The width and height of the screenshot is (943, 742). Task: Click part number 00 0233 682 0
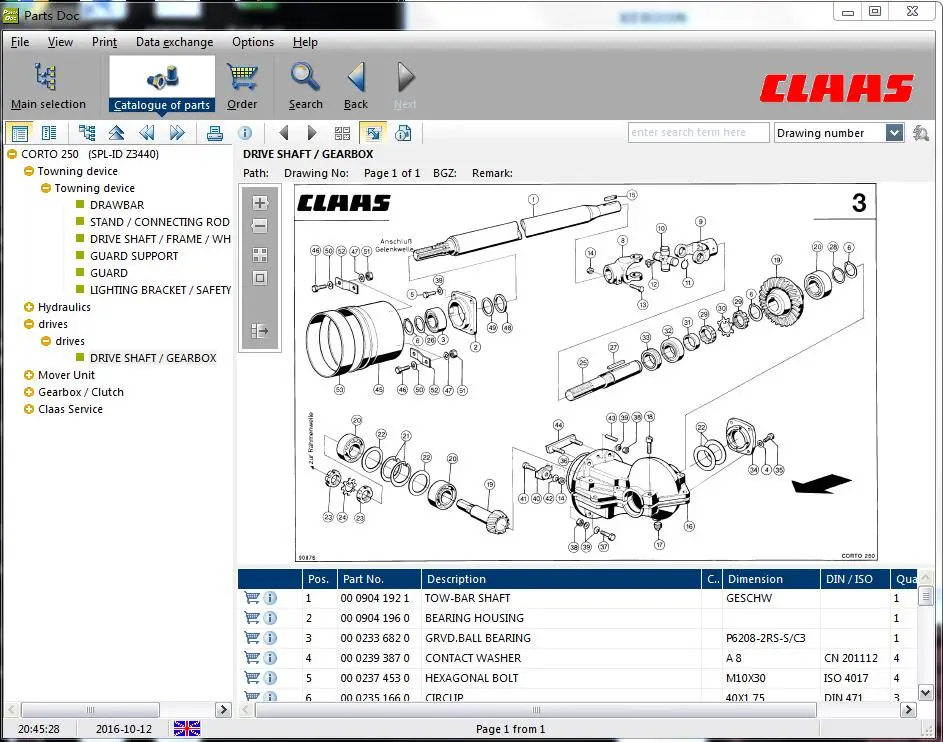click(375, 638)
